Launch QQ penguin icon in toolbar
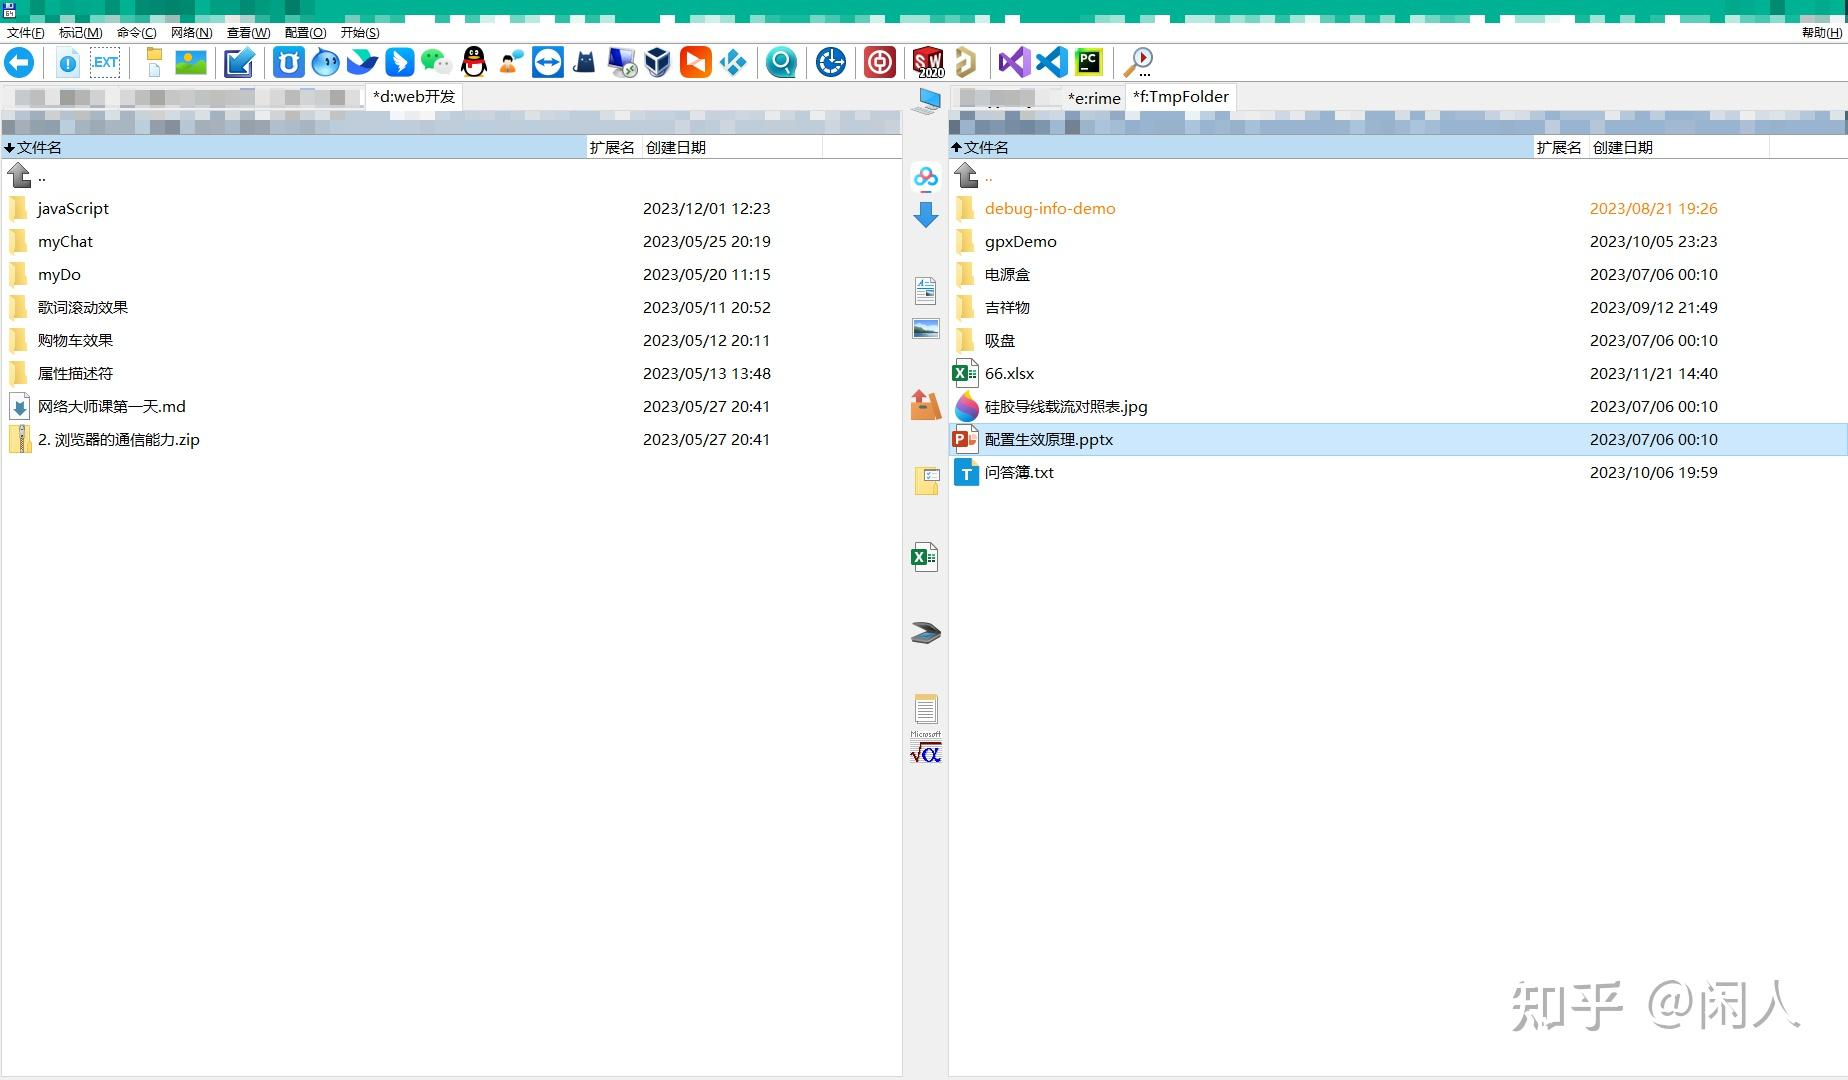The width and height of the screenshot is (1848, 1080). point(474,63)
